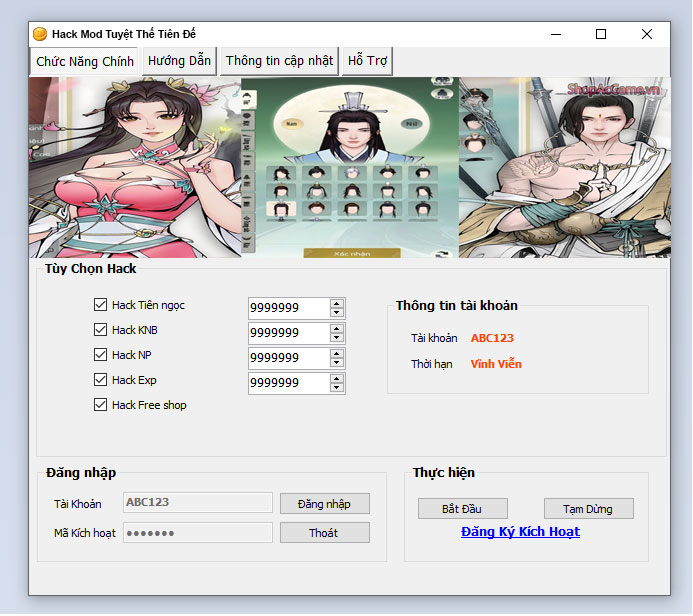The height and width of the screenshot is (616, 693).
Task: Switch to the Hướng Dẫn tab
Action: point(179,61)
